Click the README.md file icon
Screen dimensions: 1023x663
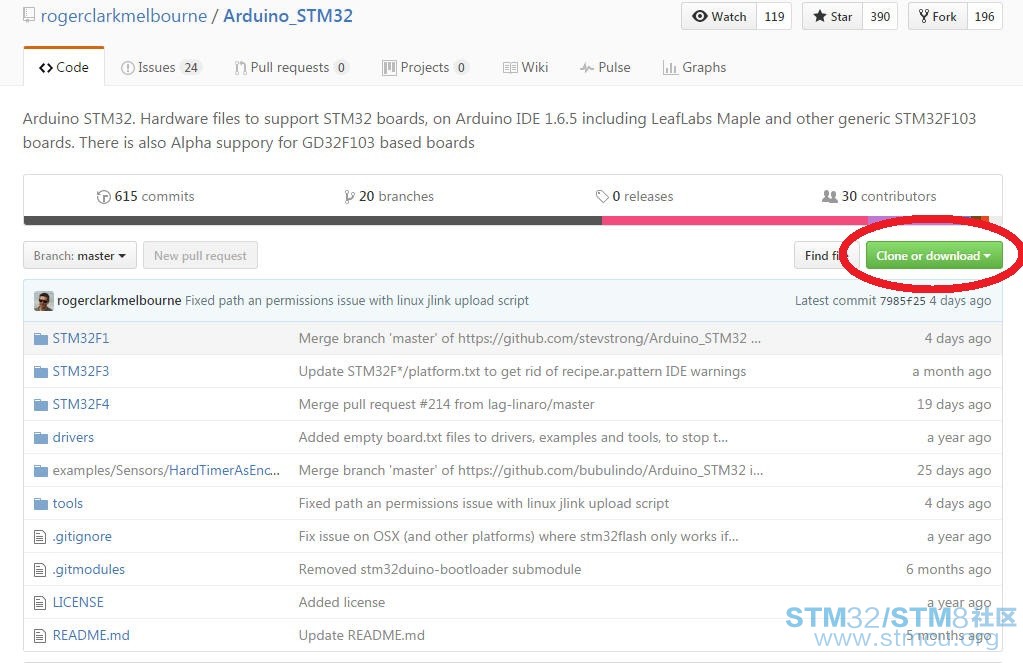coord(40,636)
